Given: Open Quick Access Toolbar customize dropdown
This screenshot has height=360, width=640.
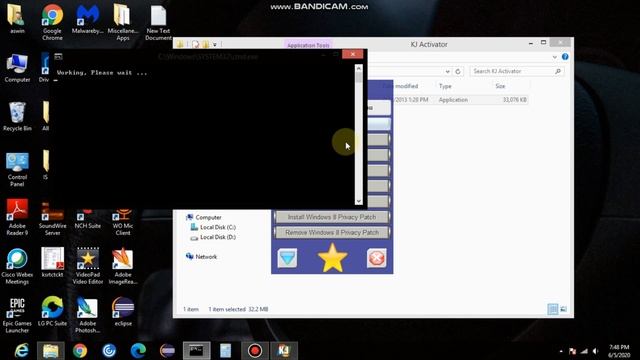Looking at the screenshot, I should 215,44.
